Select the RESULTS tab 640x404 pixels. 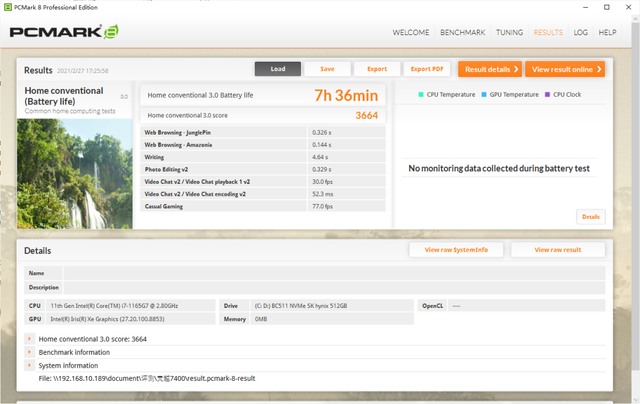click(x=548, y=32)
